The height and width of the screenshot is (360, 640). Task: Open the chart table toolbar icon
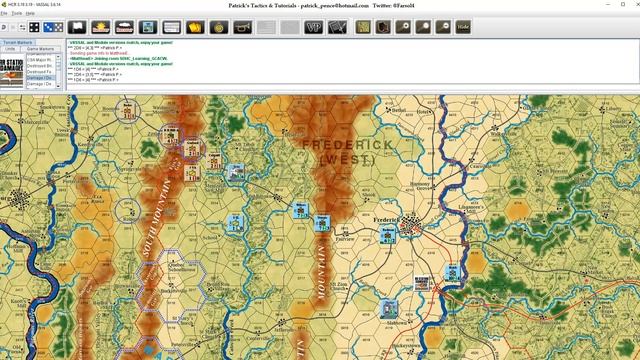point(172,27)
